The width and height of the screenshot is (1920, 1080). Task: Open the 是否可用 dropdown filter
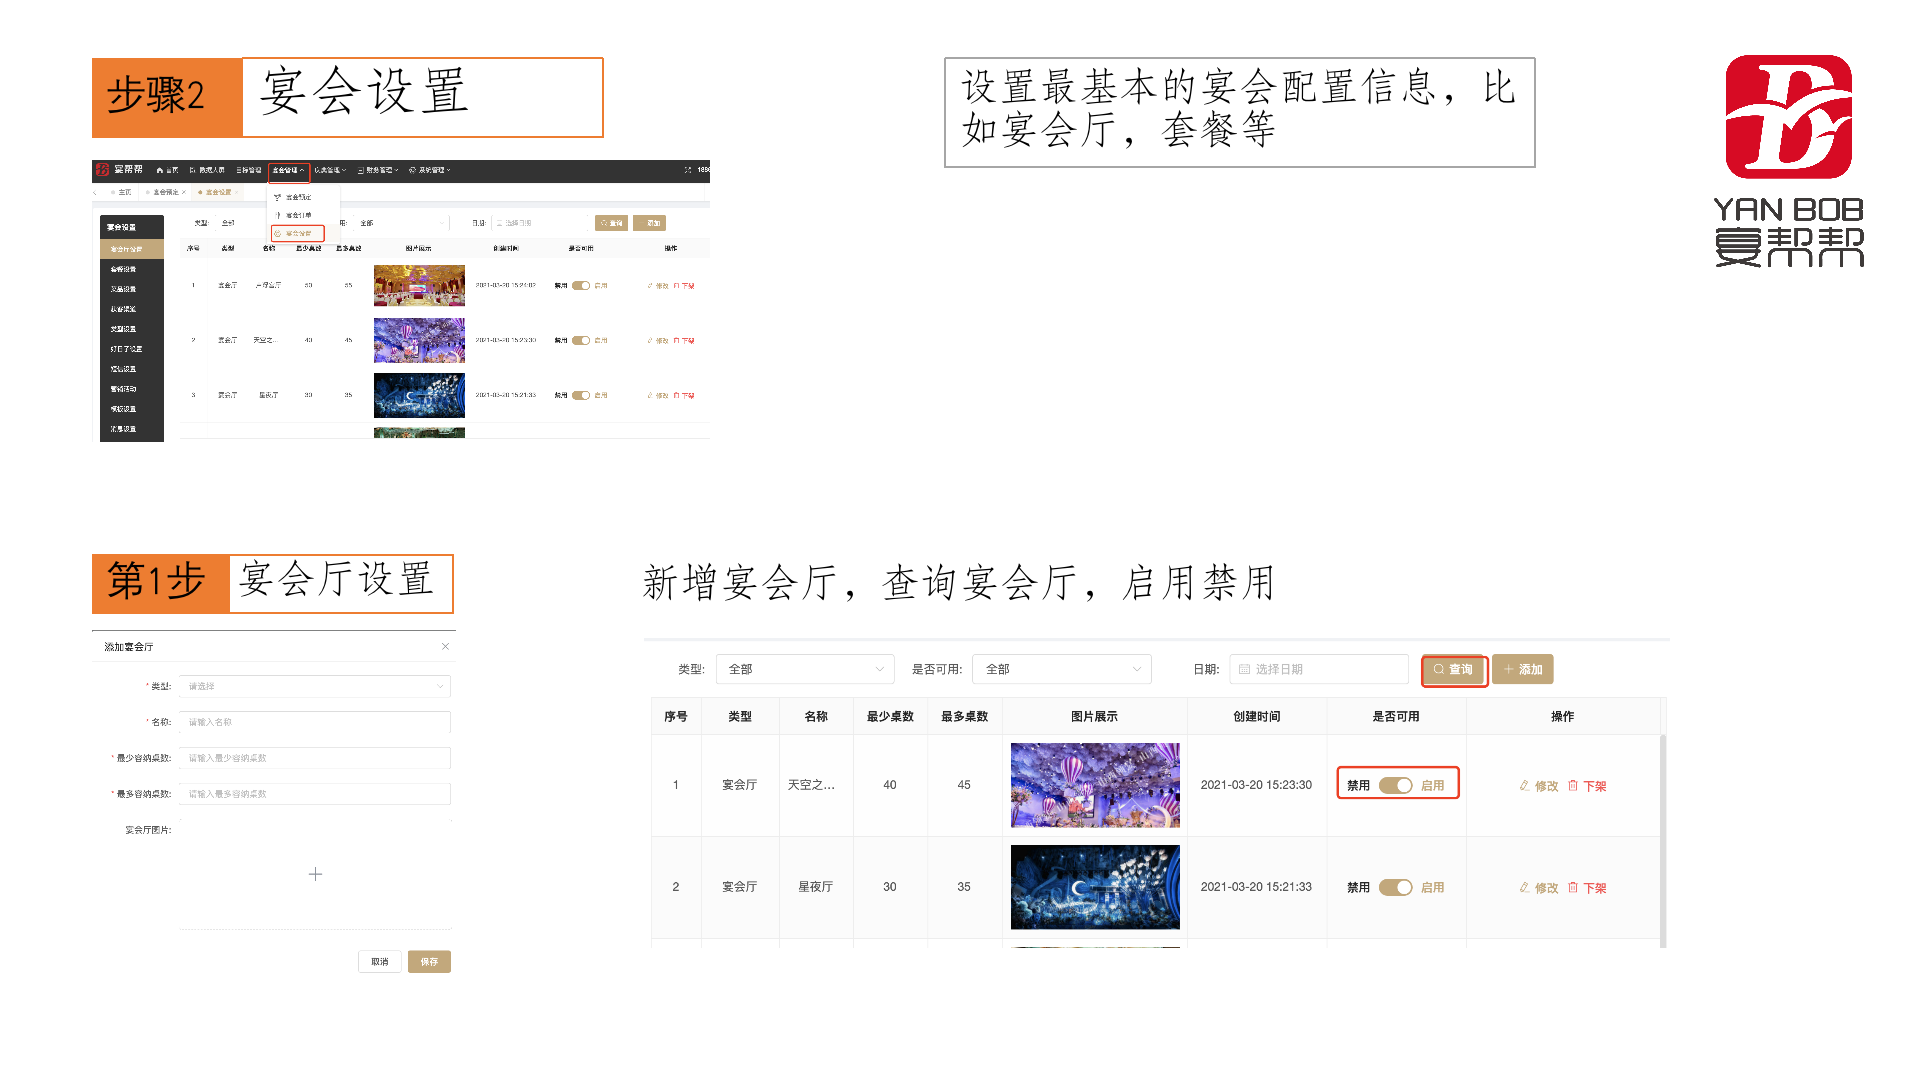[x=1062, y=670]
